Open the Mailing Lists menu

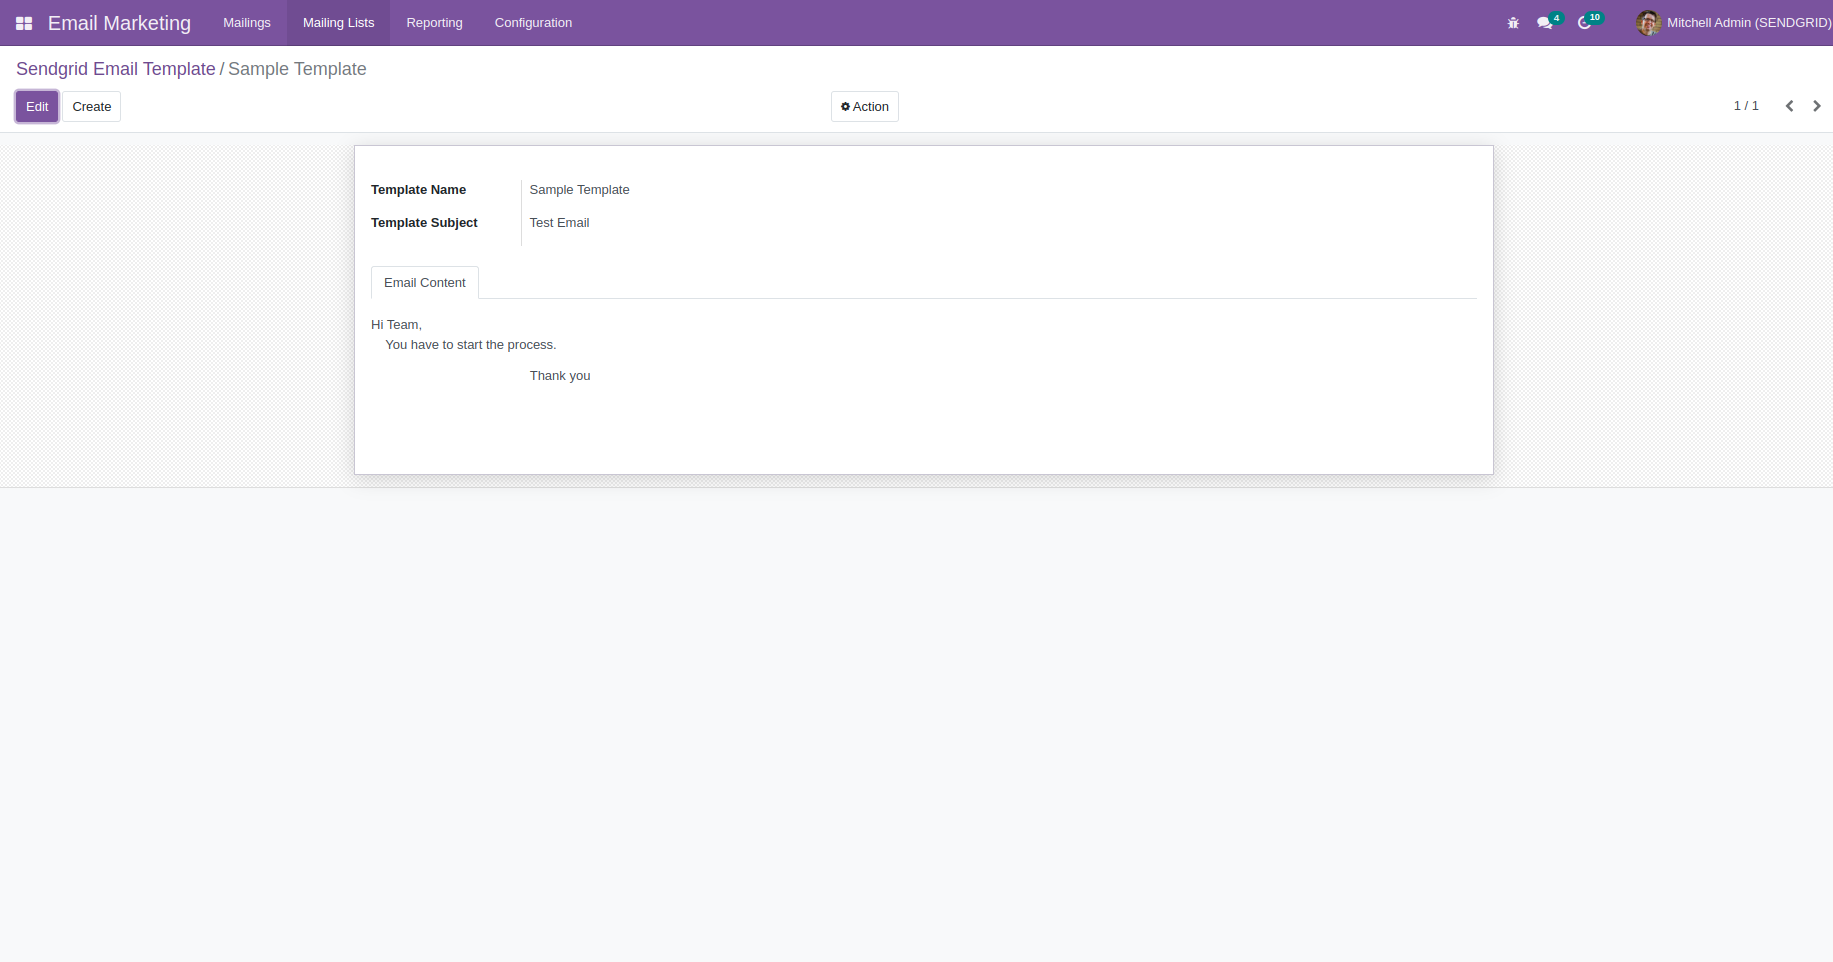[x=339, y=23]
